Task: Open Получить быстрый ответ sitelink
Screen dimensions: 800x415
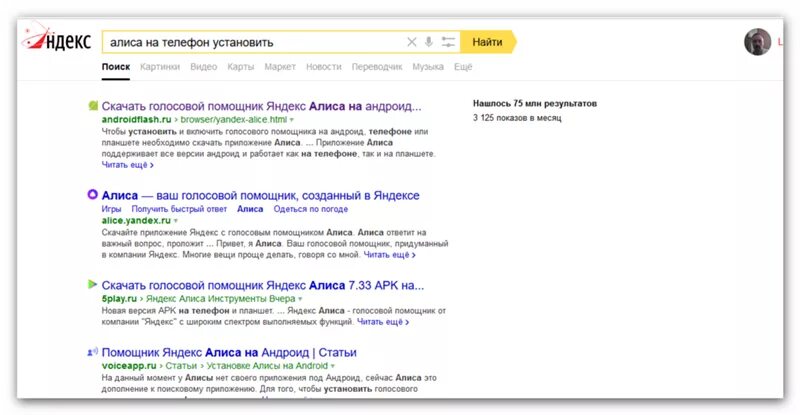Action: (x=179, y=209)
